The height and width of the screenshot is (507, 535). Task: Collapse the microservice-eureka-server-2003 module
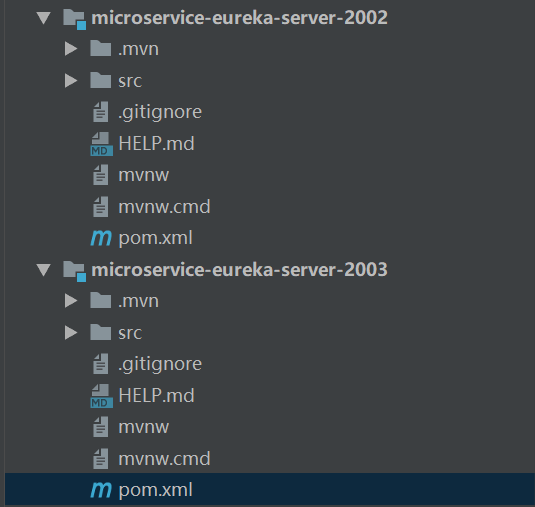[44, 270]
